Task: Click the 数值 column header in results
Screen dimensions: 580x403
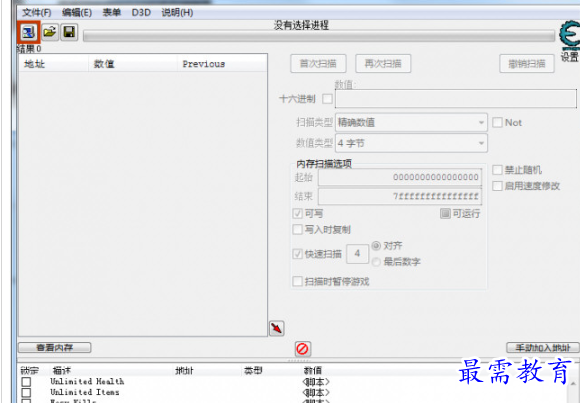Action: point(133,64)
